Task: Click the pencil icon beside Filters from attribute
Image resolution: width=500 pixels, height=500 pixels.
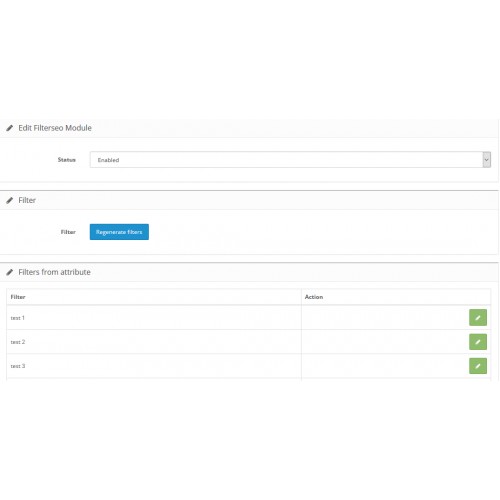Action: pyautogui.click(x=10, y=272)
